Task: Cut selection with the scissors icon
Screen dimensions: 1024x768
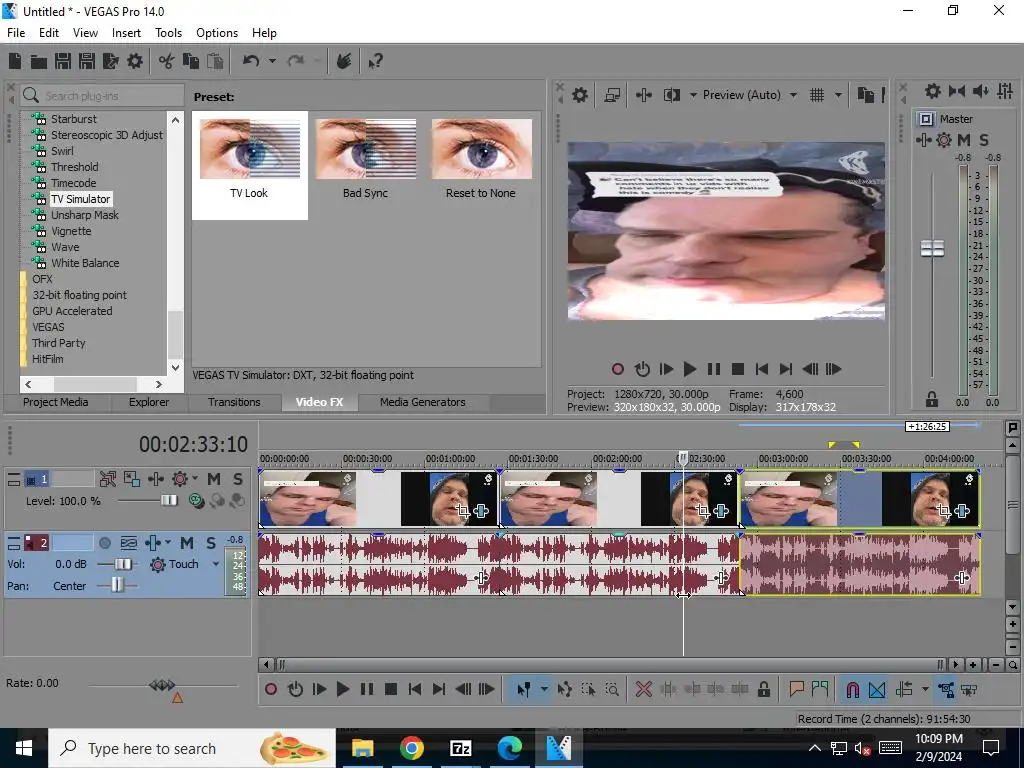Action: tap(167, 61)
